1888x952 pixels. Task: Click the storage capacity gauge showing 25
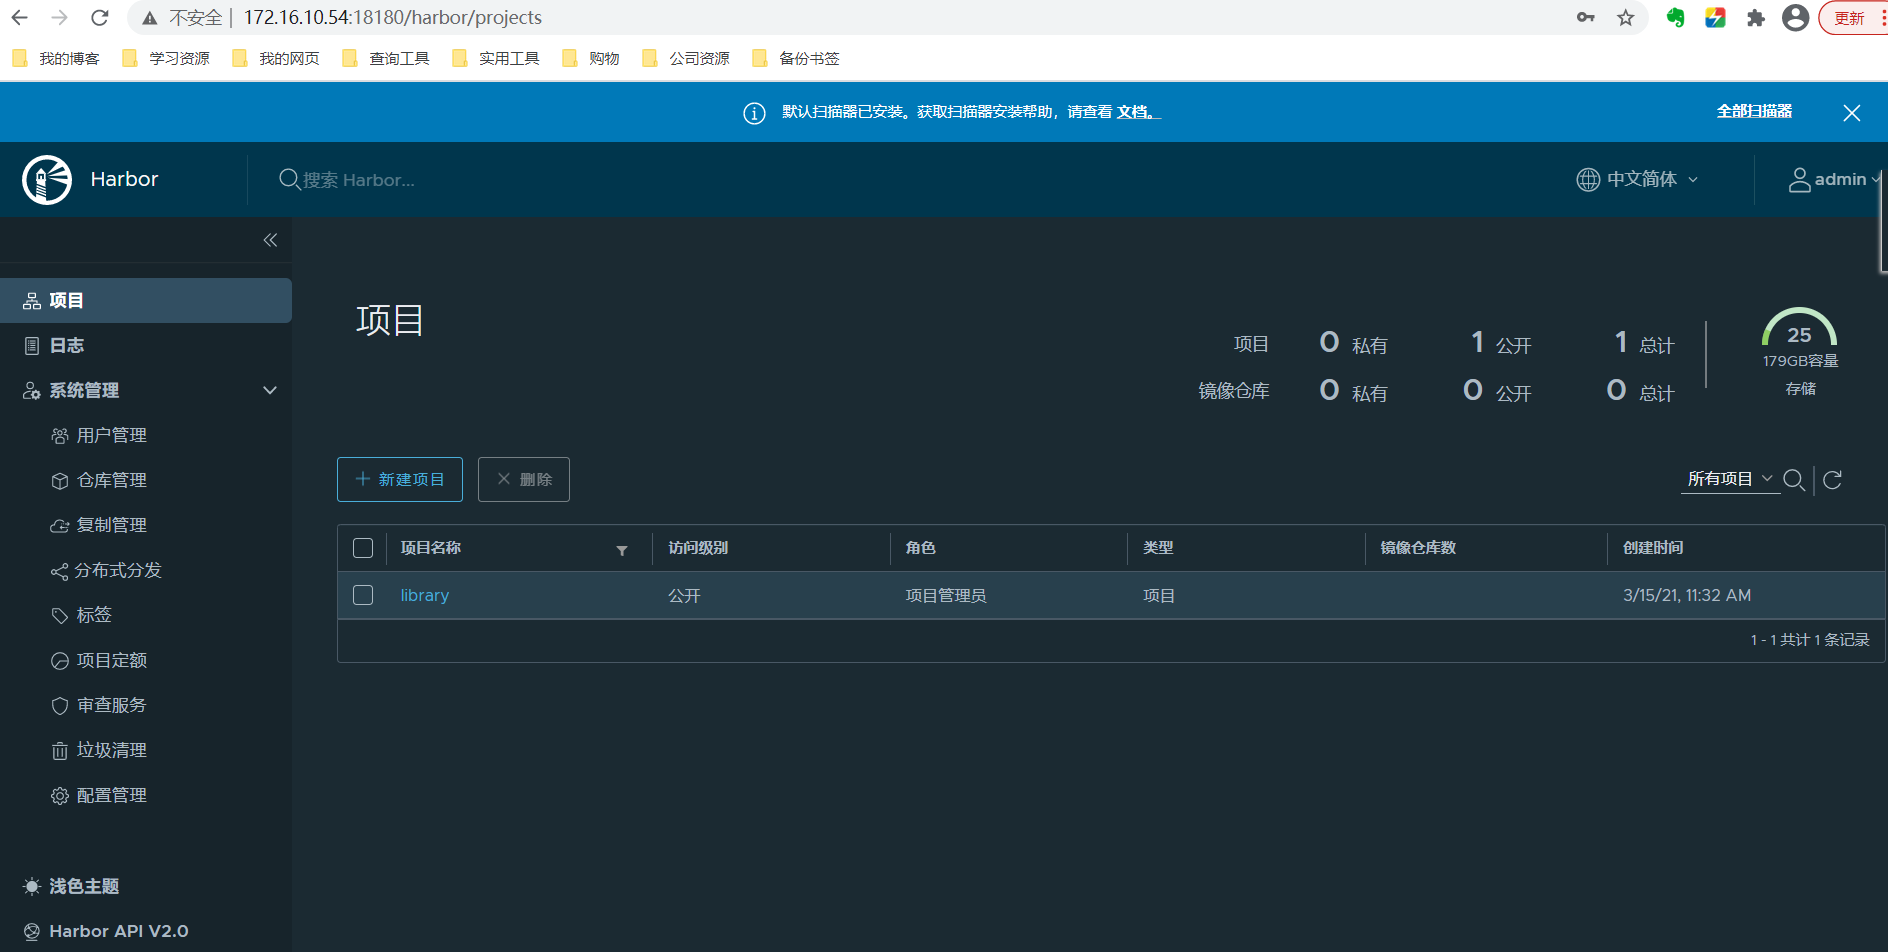tap(1799, 328)
